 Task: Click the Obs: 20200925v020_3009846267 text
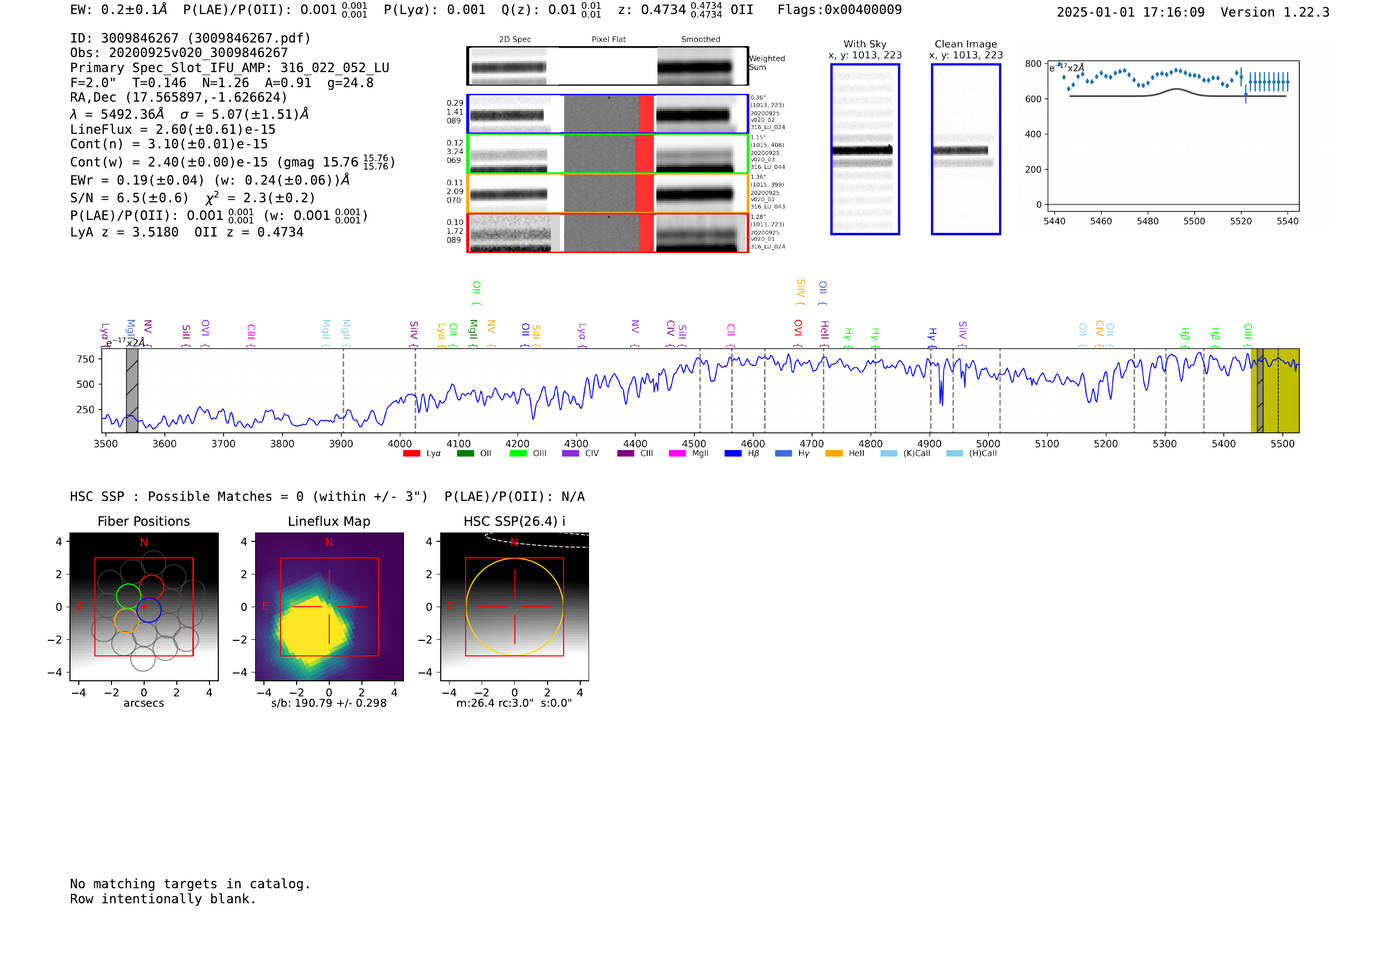[x=179, y=52]
